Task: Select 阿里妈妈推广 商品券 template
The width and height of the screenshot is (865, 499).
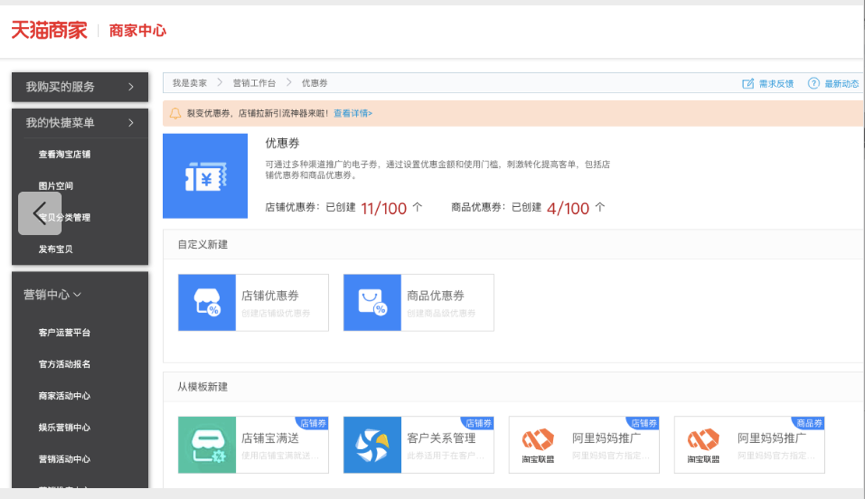Action: (750, 445)
